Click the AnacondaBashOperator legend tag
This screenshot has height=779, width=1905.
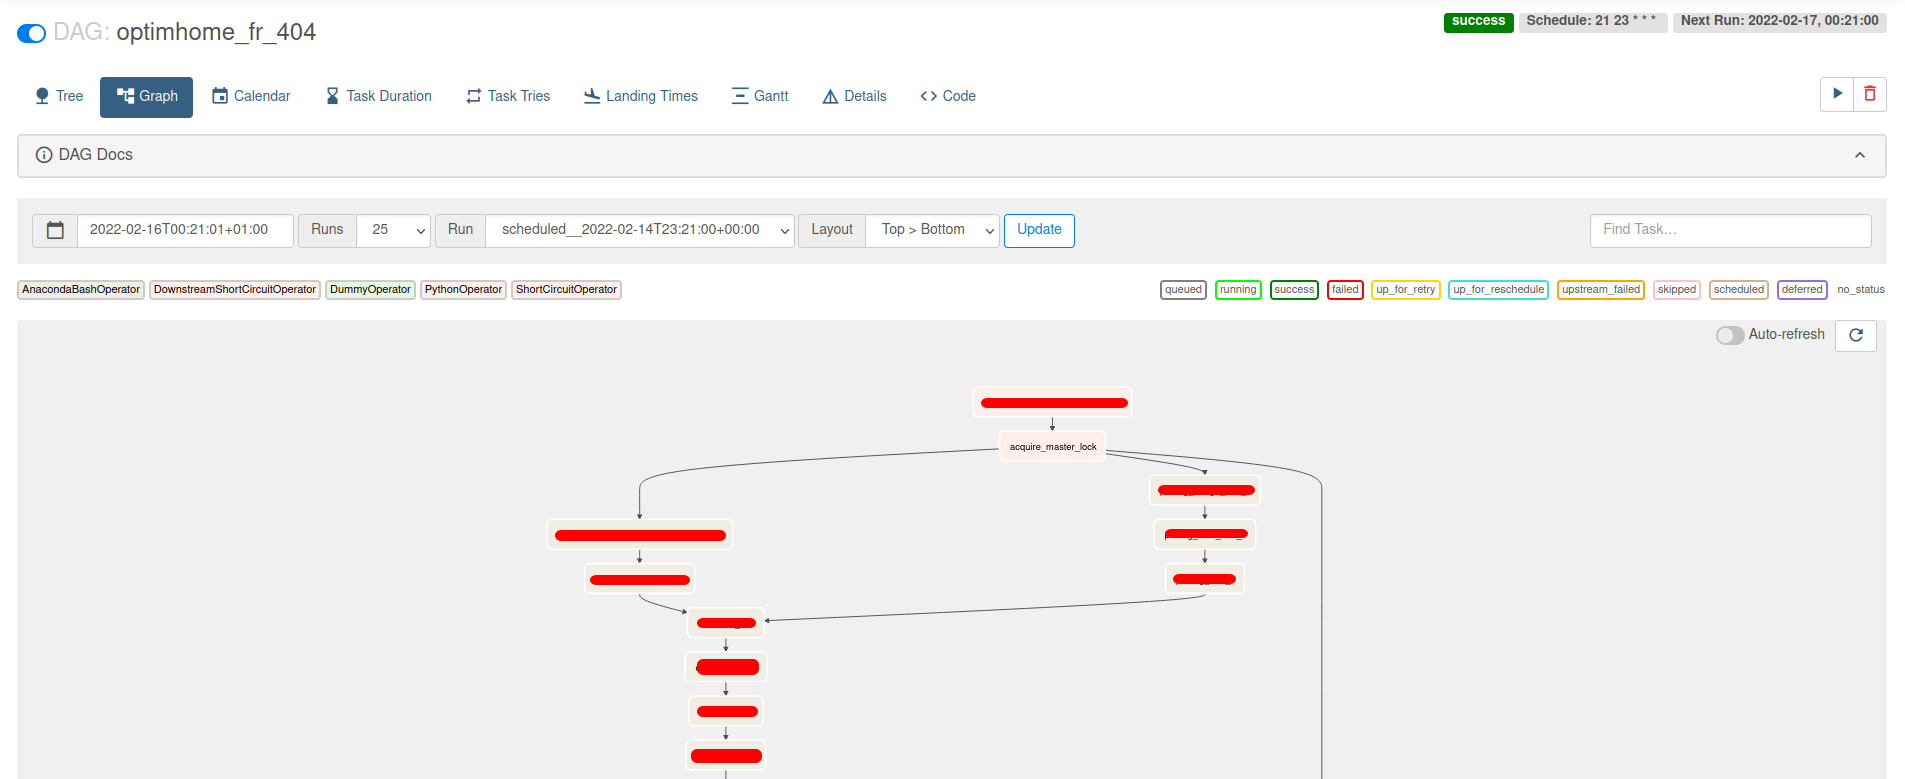tap(81, 290)
